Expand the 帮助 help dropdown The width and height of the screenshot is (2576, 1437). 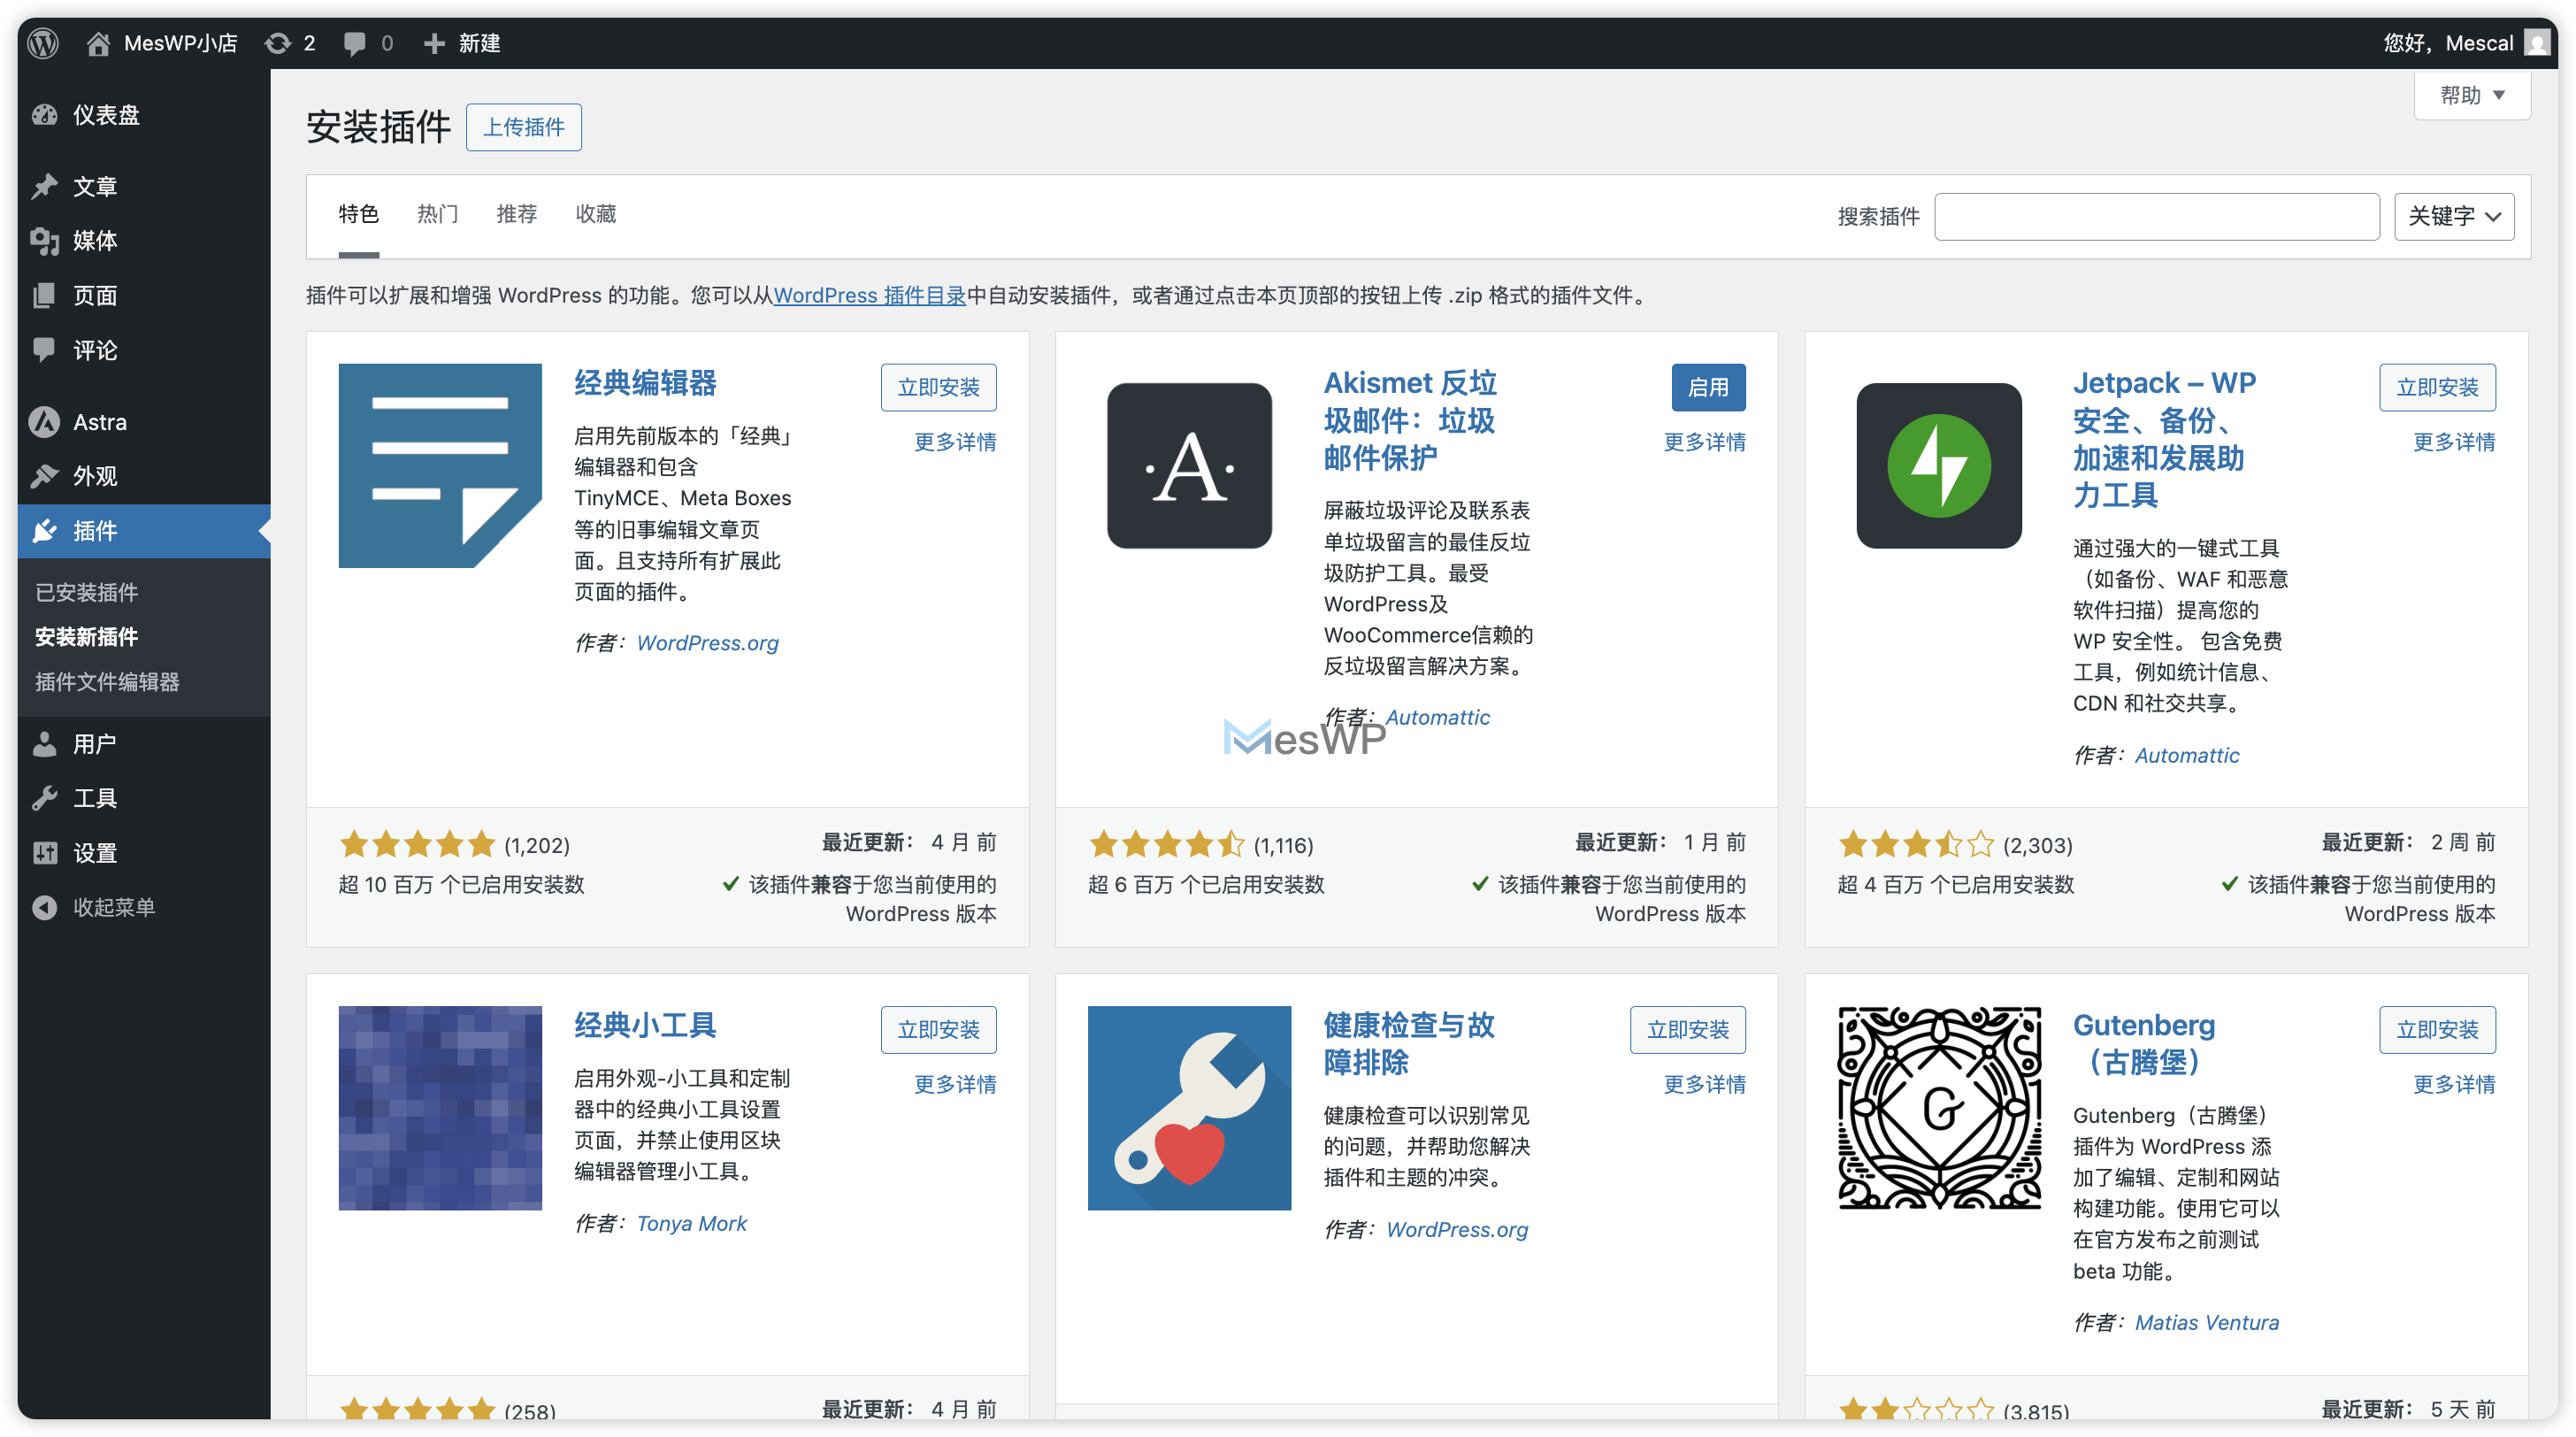pyautogui.click(x=2472, y=95)
